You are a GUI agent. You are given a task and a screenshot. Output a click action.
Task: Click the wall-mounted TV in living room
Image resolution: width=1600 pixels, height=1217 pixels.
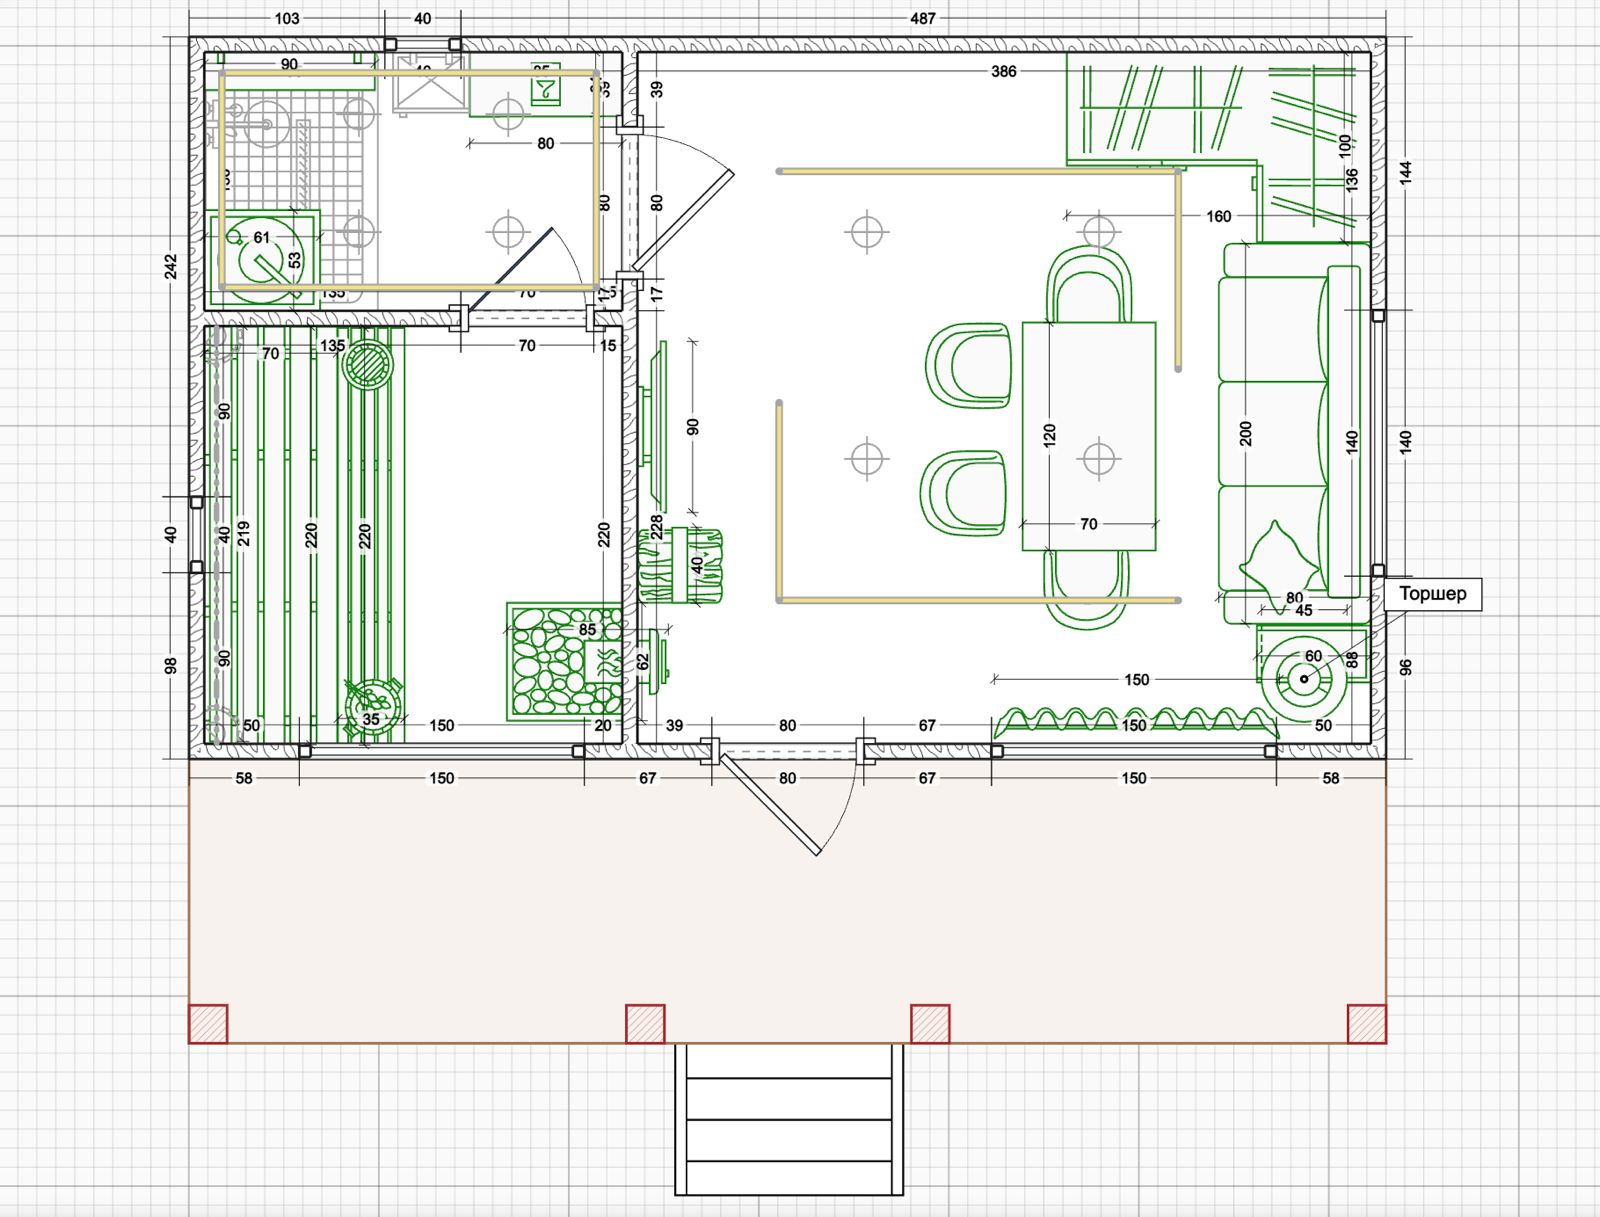point(656,427)
